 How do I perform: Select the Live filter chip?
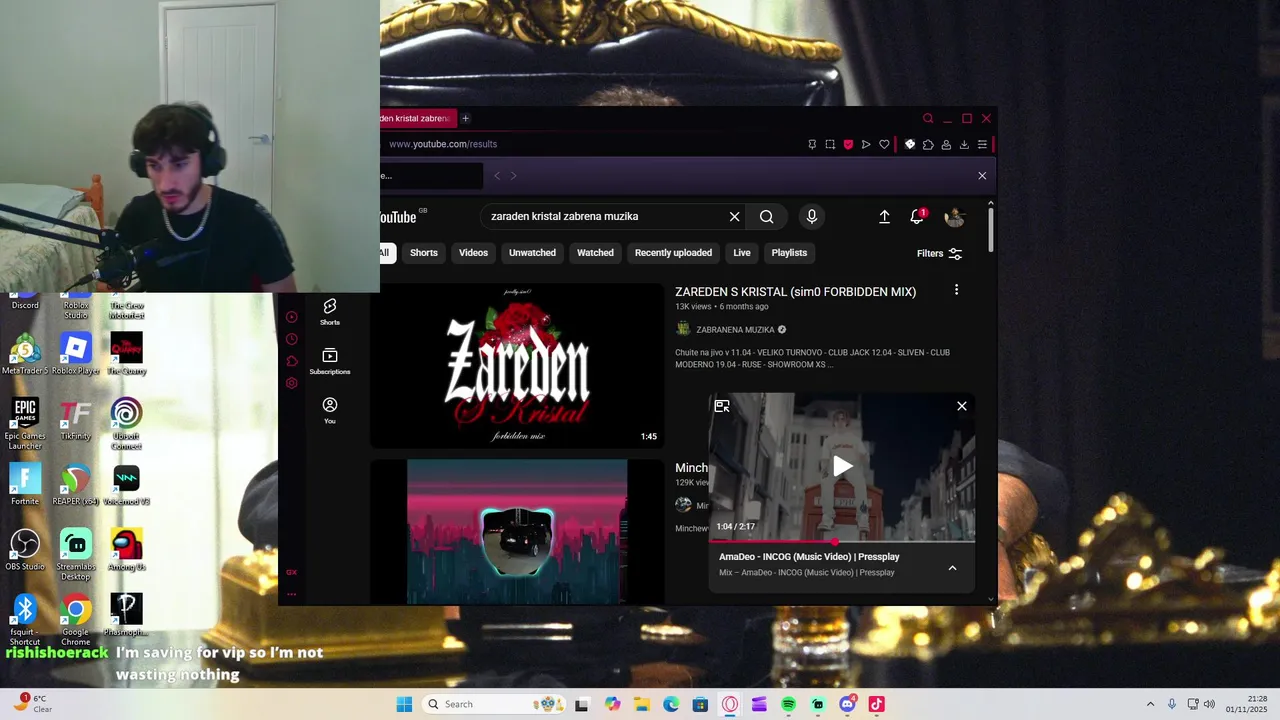742,253
